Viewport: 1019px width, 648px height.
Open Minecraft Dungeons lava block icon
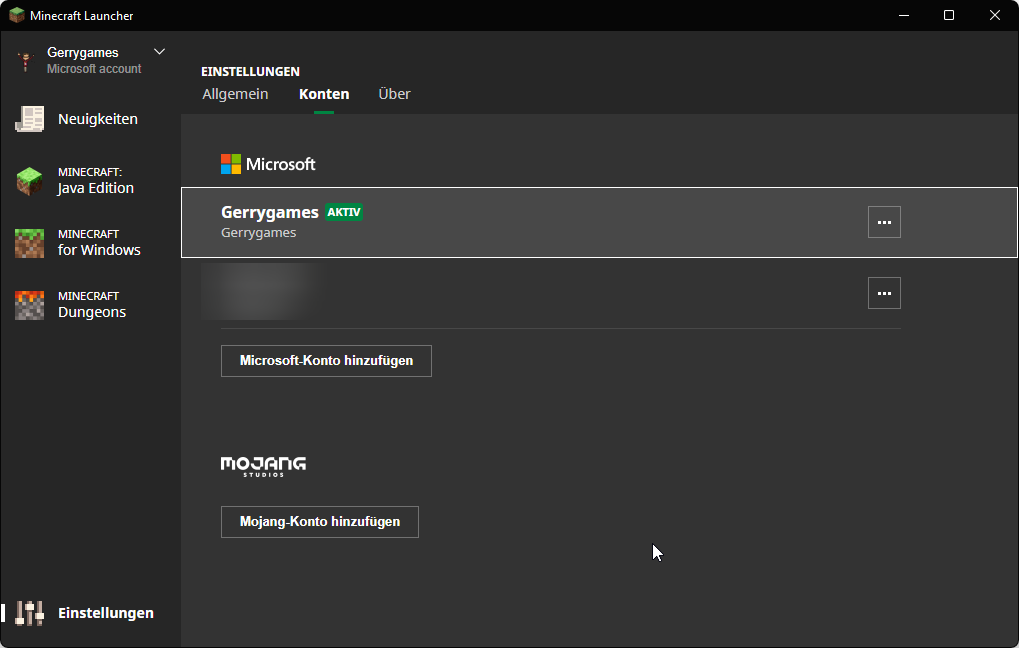coord(30,305)
